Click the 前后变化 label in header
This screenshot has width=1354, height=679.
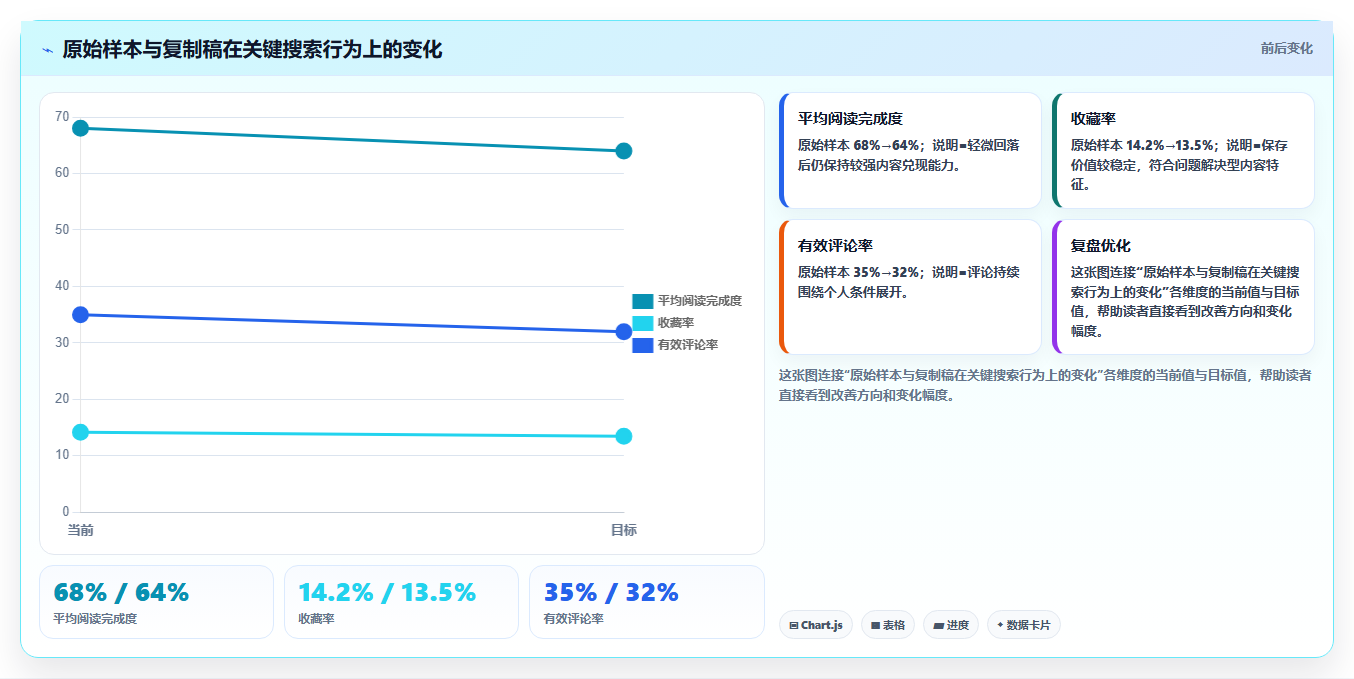pyautogui.click(x=1286, y=48)
